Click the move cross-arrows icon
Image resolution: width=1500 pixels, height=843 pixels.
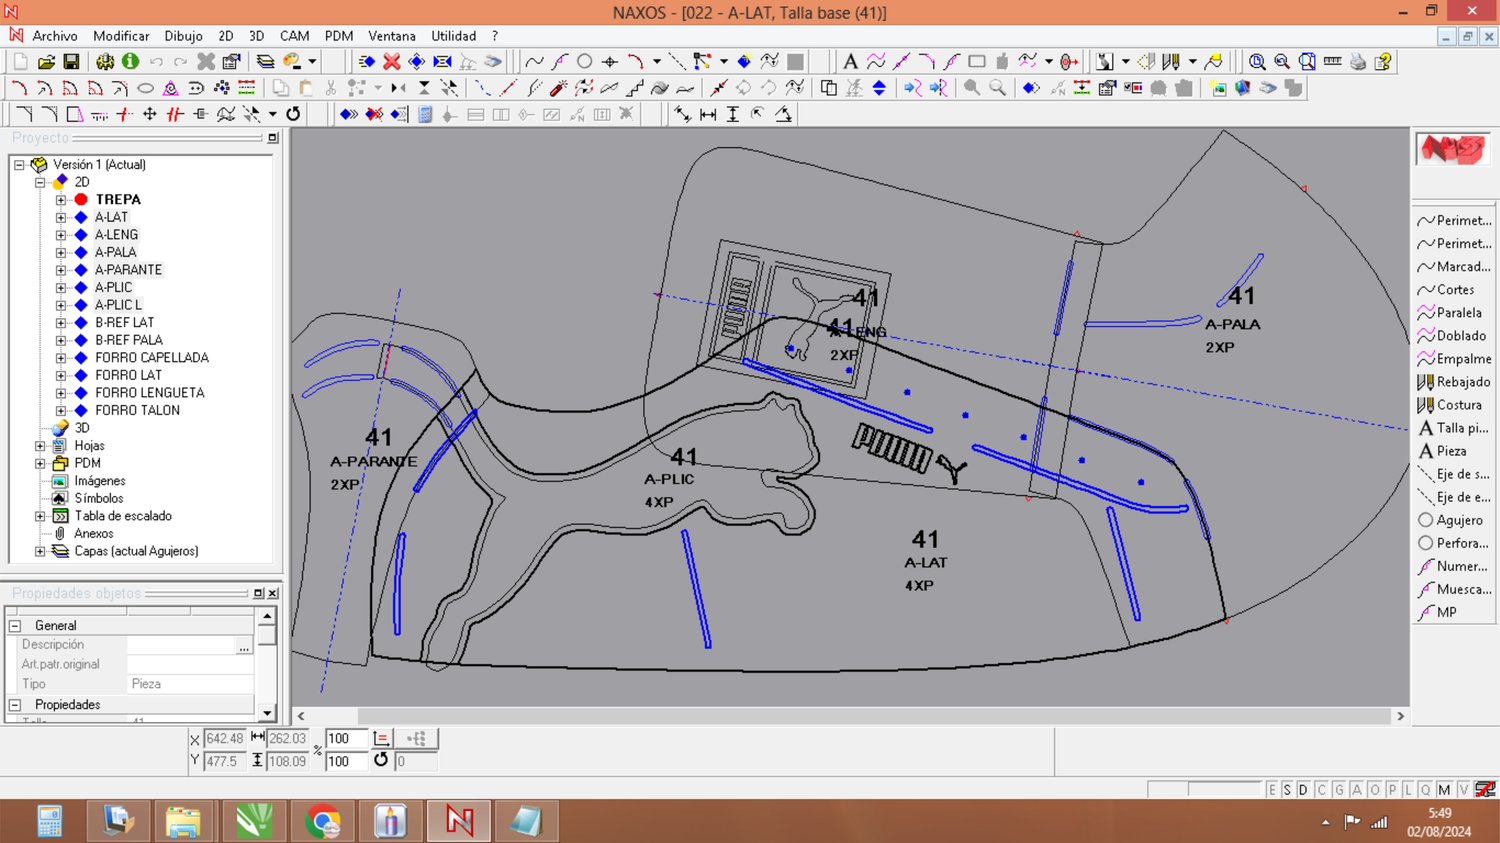coord(150,114)
